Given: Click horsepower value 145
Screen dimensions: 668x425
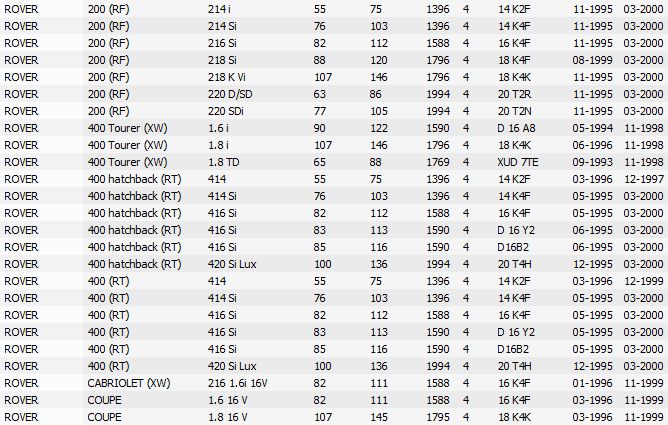Looking at the screenshot, I should tap(379, 417).
